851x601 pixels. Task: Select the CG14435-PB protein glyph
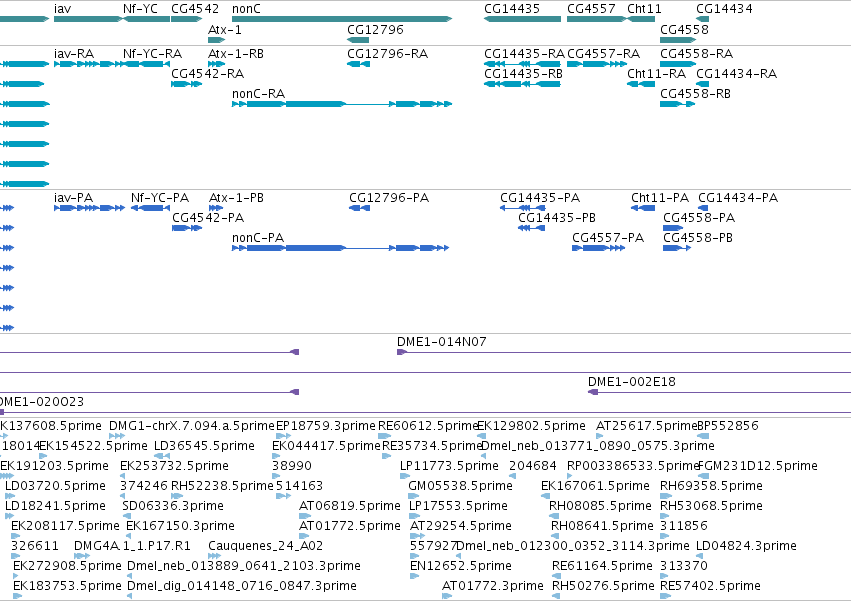coord(531,228)
